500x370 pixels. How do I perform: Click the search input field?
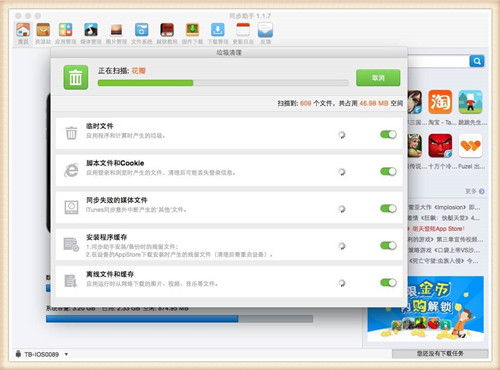438,61
